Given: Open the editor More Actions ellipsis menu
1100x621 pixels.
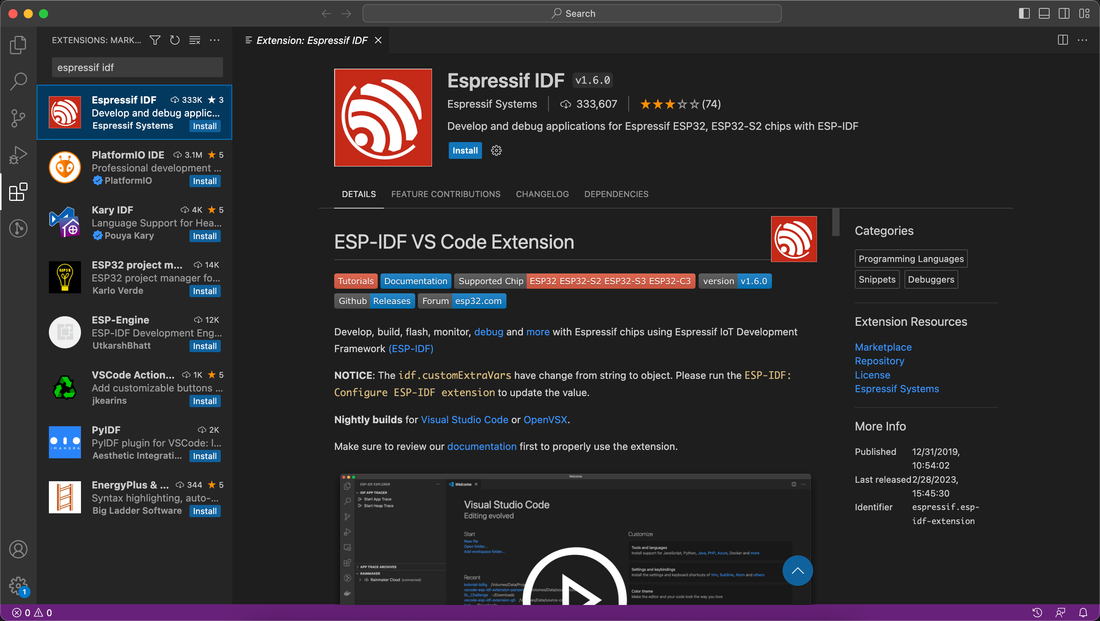Looking at the screenshot, I should pos(1084,40).
